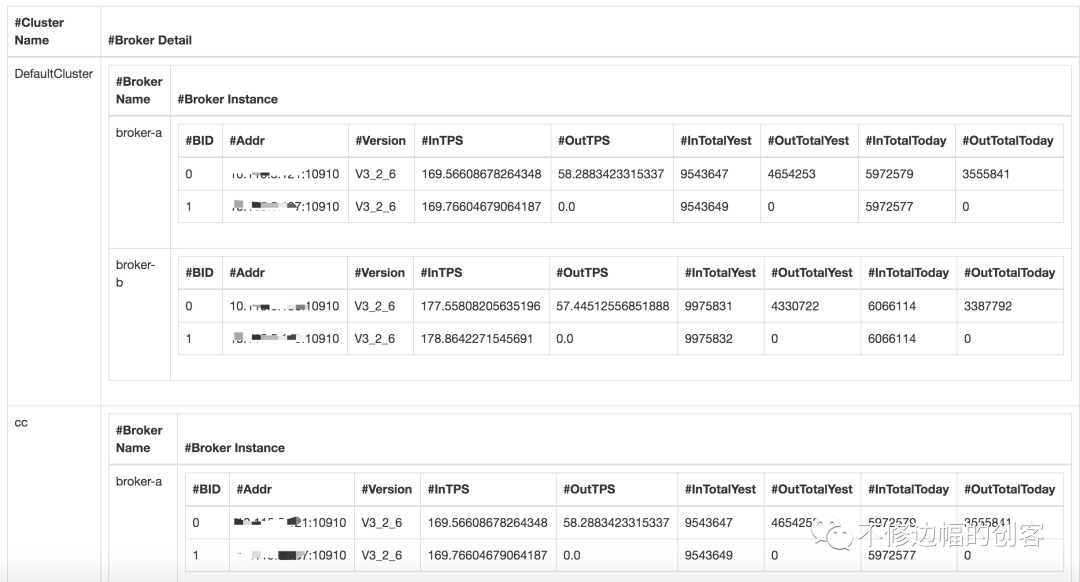Click the "#Broker Detail" column header
Viewport: 1080px width, 582px height.
[150, 40]
